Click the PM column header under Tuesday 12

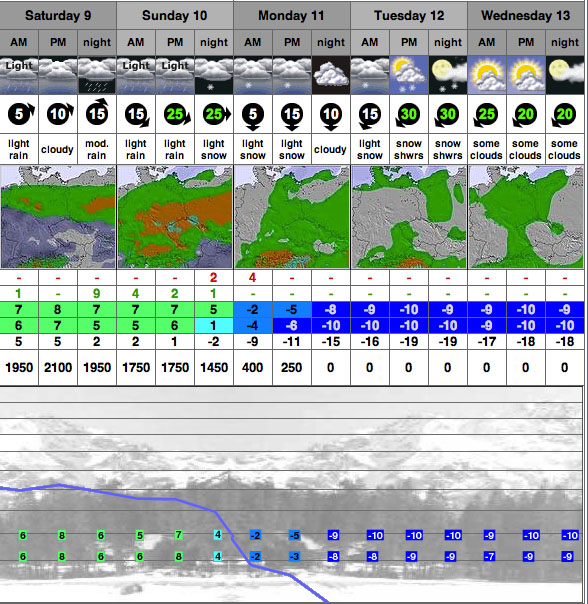(x=409, y=42)
